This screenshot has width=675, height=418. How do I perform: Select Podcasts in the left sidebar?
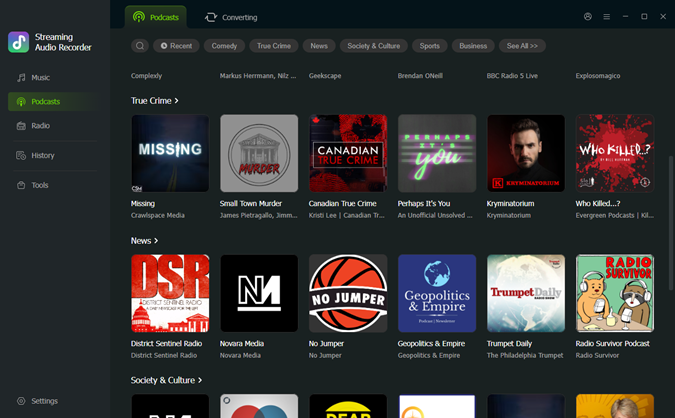click(53, 102)
